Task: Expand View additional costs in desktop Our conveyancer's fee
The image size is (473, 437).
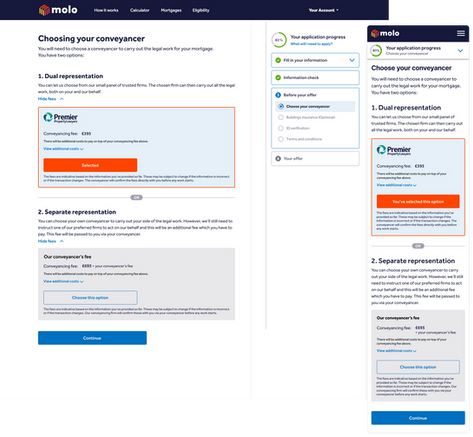Action: (63, 282)
